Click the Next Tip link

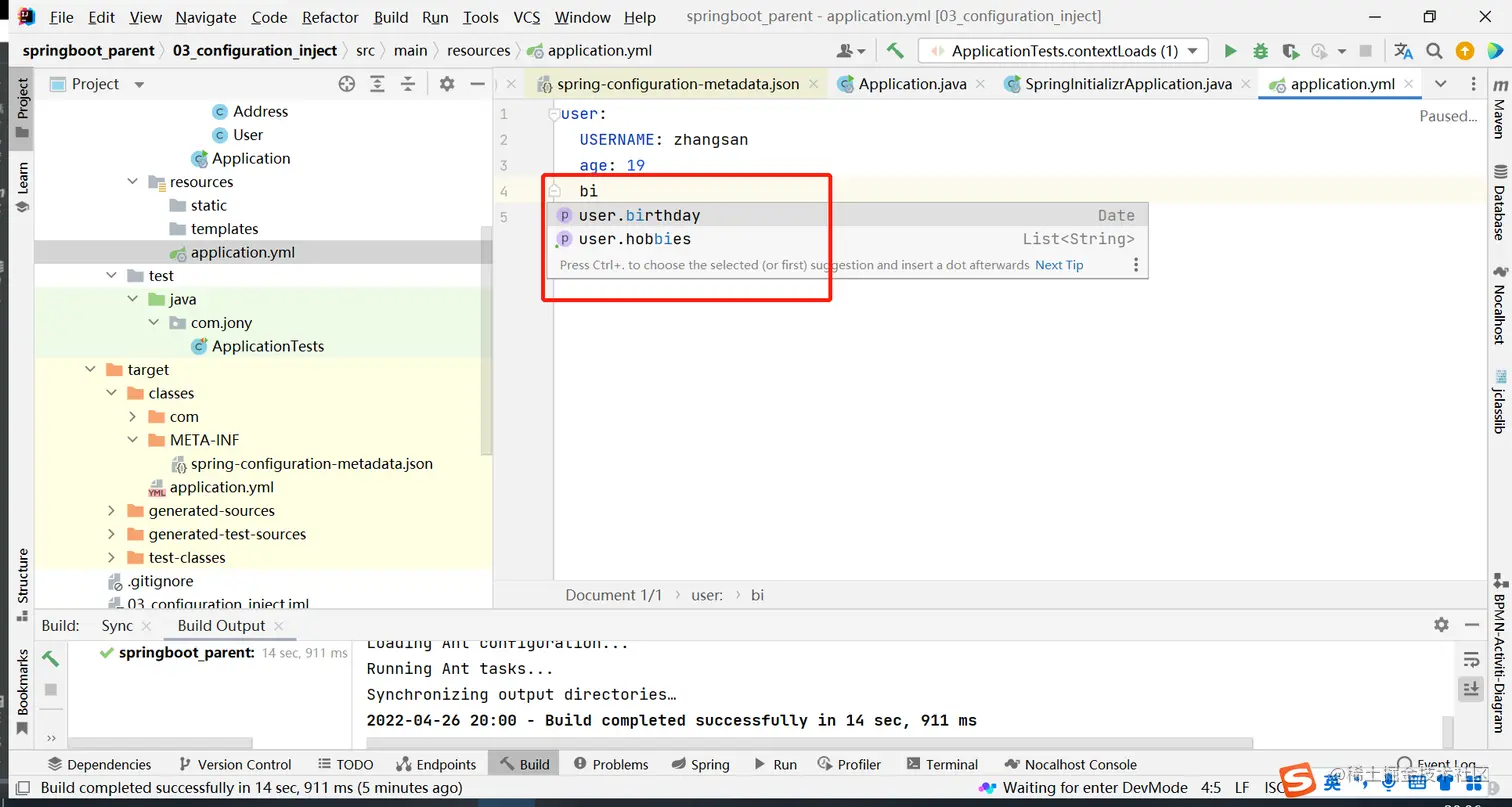pyautogui.click(x=1059, y=265)
